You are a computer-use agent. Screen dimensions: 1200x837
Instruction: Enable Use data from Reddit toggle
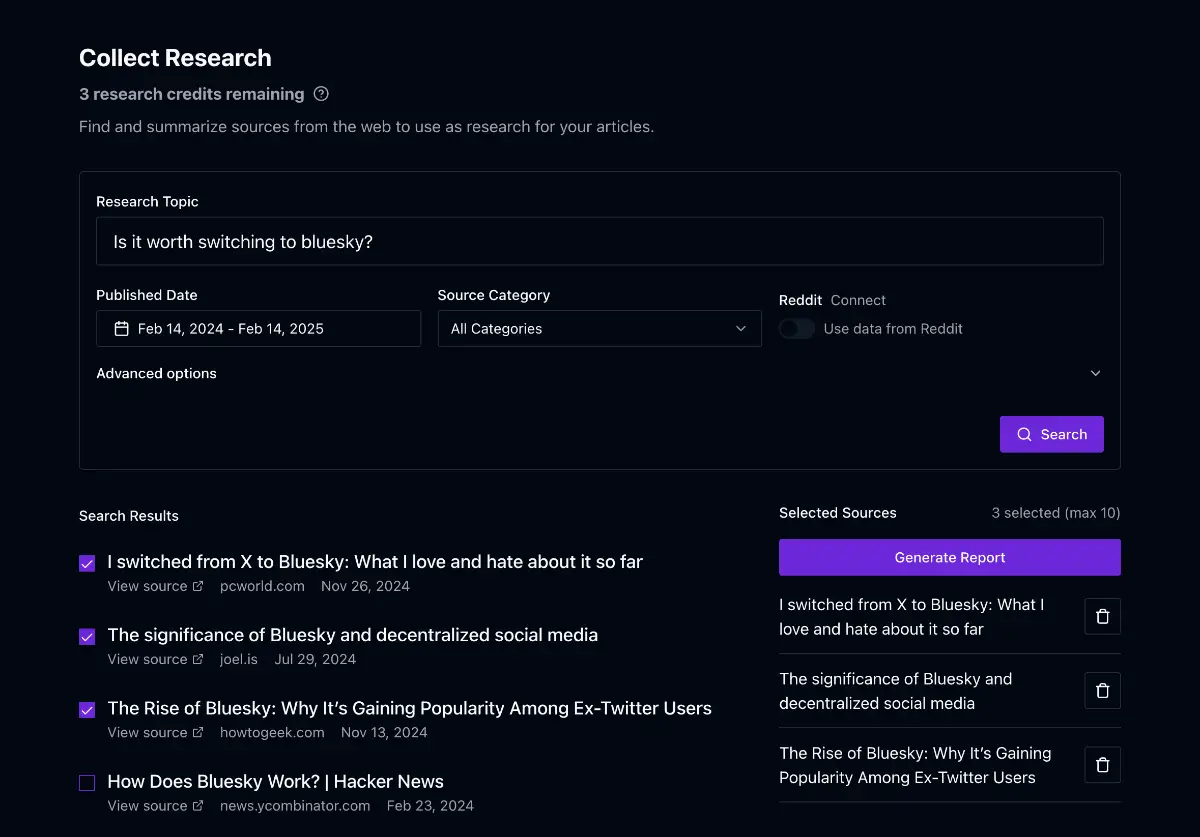tap(797, 329)
